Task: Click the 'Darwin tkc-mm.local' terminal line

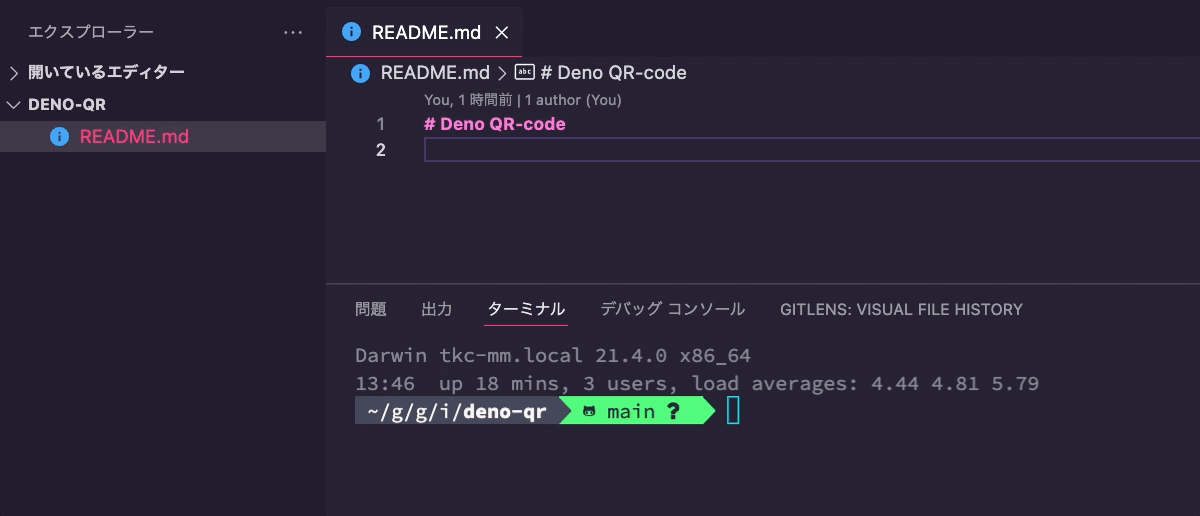Action: pos(553,356)
